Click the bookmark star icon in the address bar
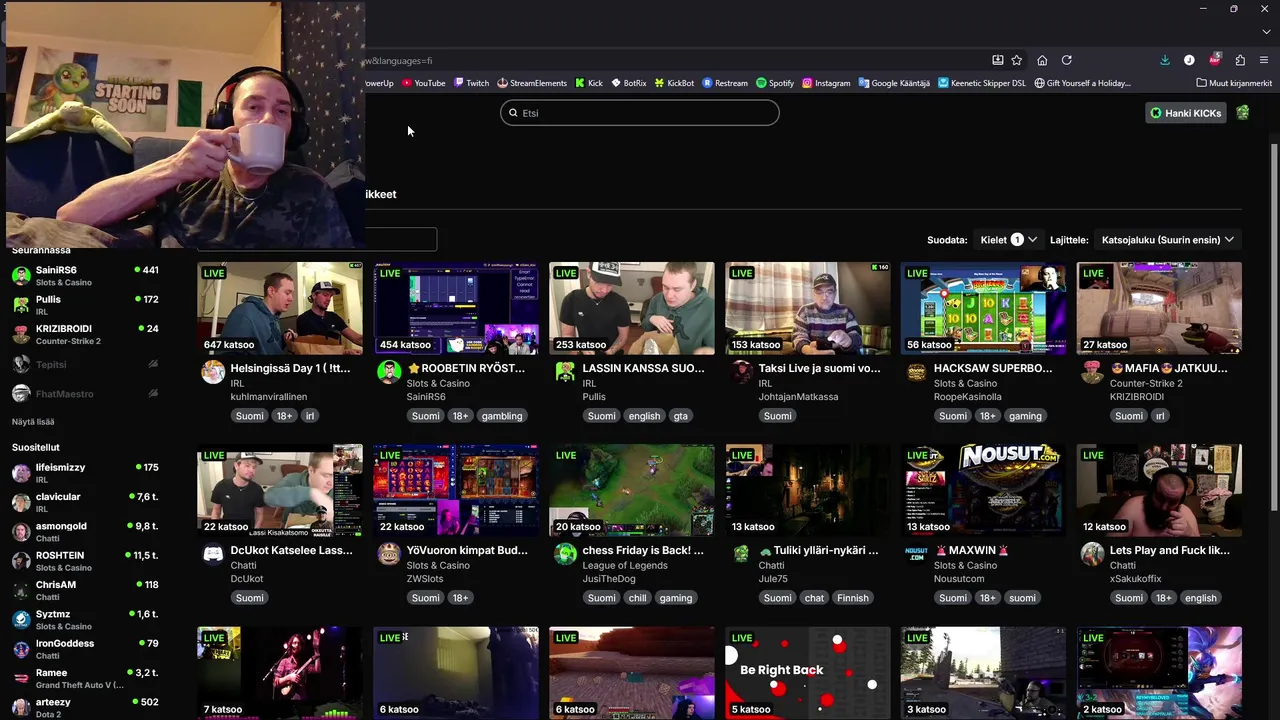 (1016, 60)
